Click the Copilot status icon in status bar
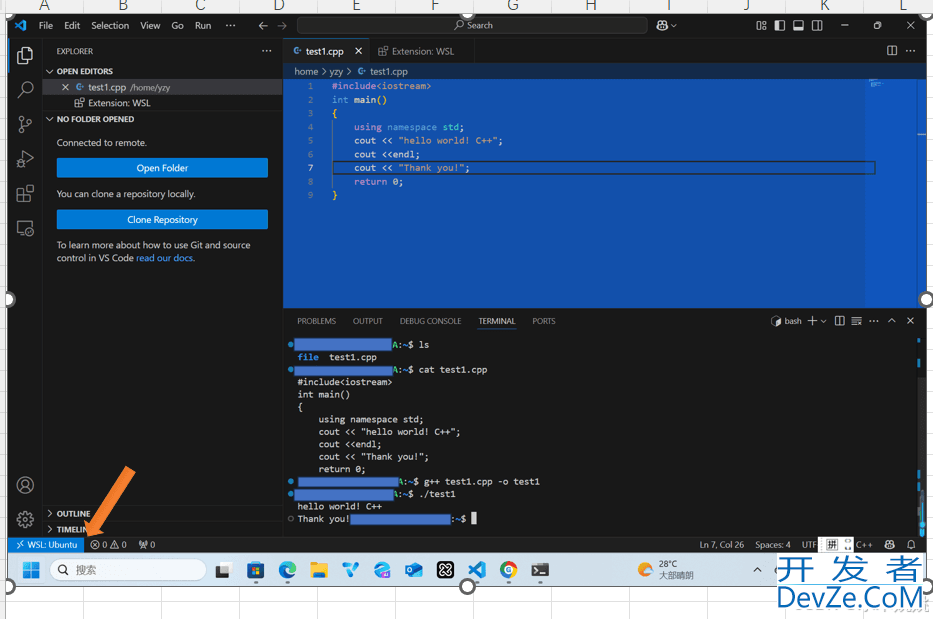This screenshot has height=619, width=933. (x=890, y=545)
